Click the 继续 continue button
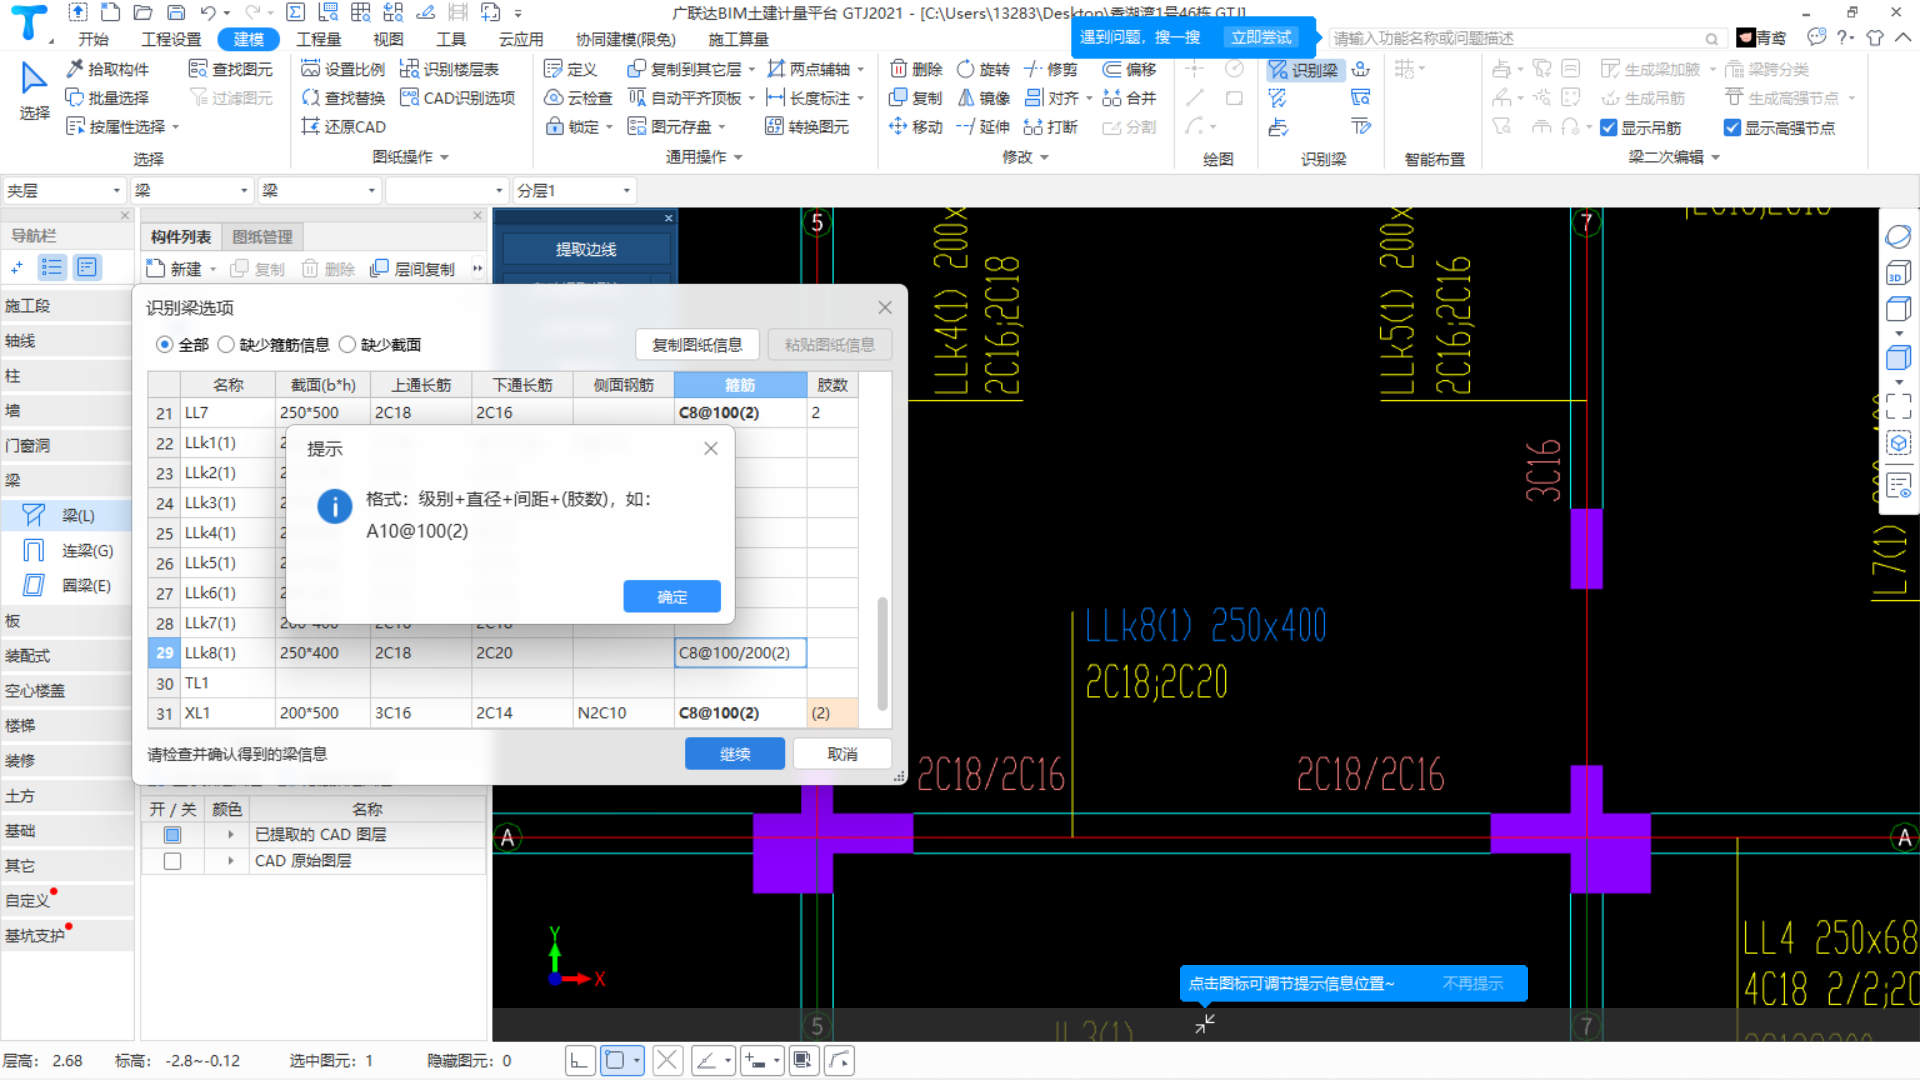This screenshot has height=1080, width=1920. pos(735,754)
